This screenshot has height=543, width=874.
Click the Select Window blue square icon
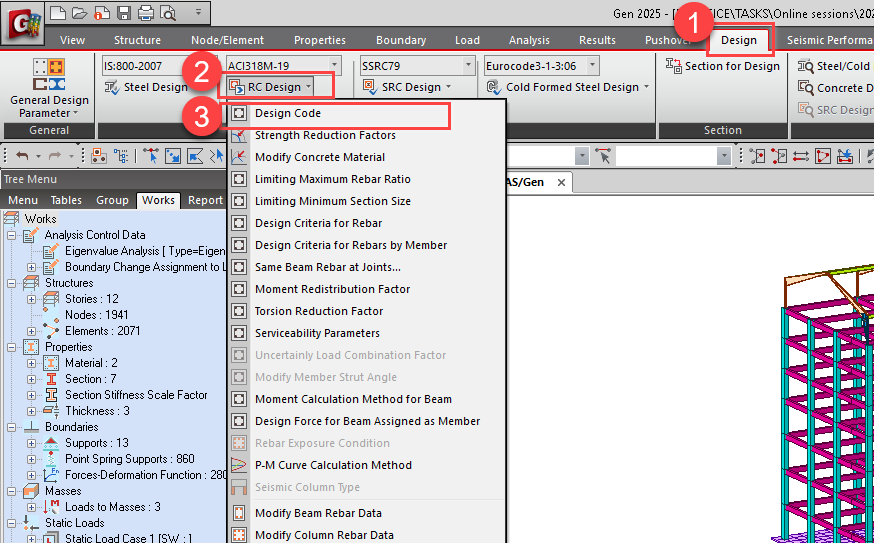click(x=173, y=156)
